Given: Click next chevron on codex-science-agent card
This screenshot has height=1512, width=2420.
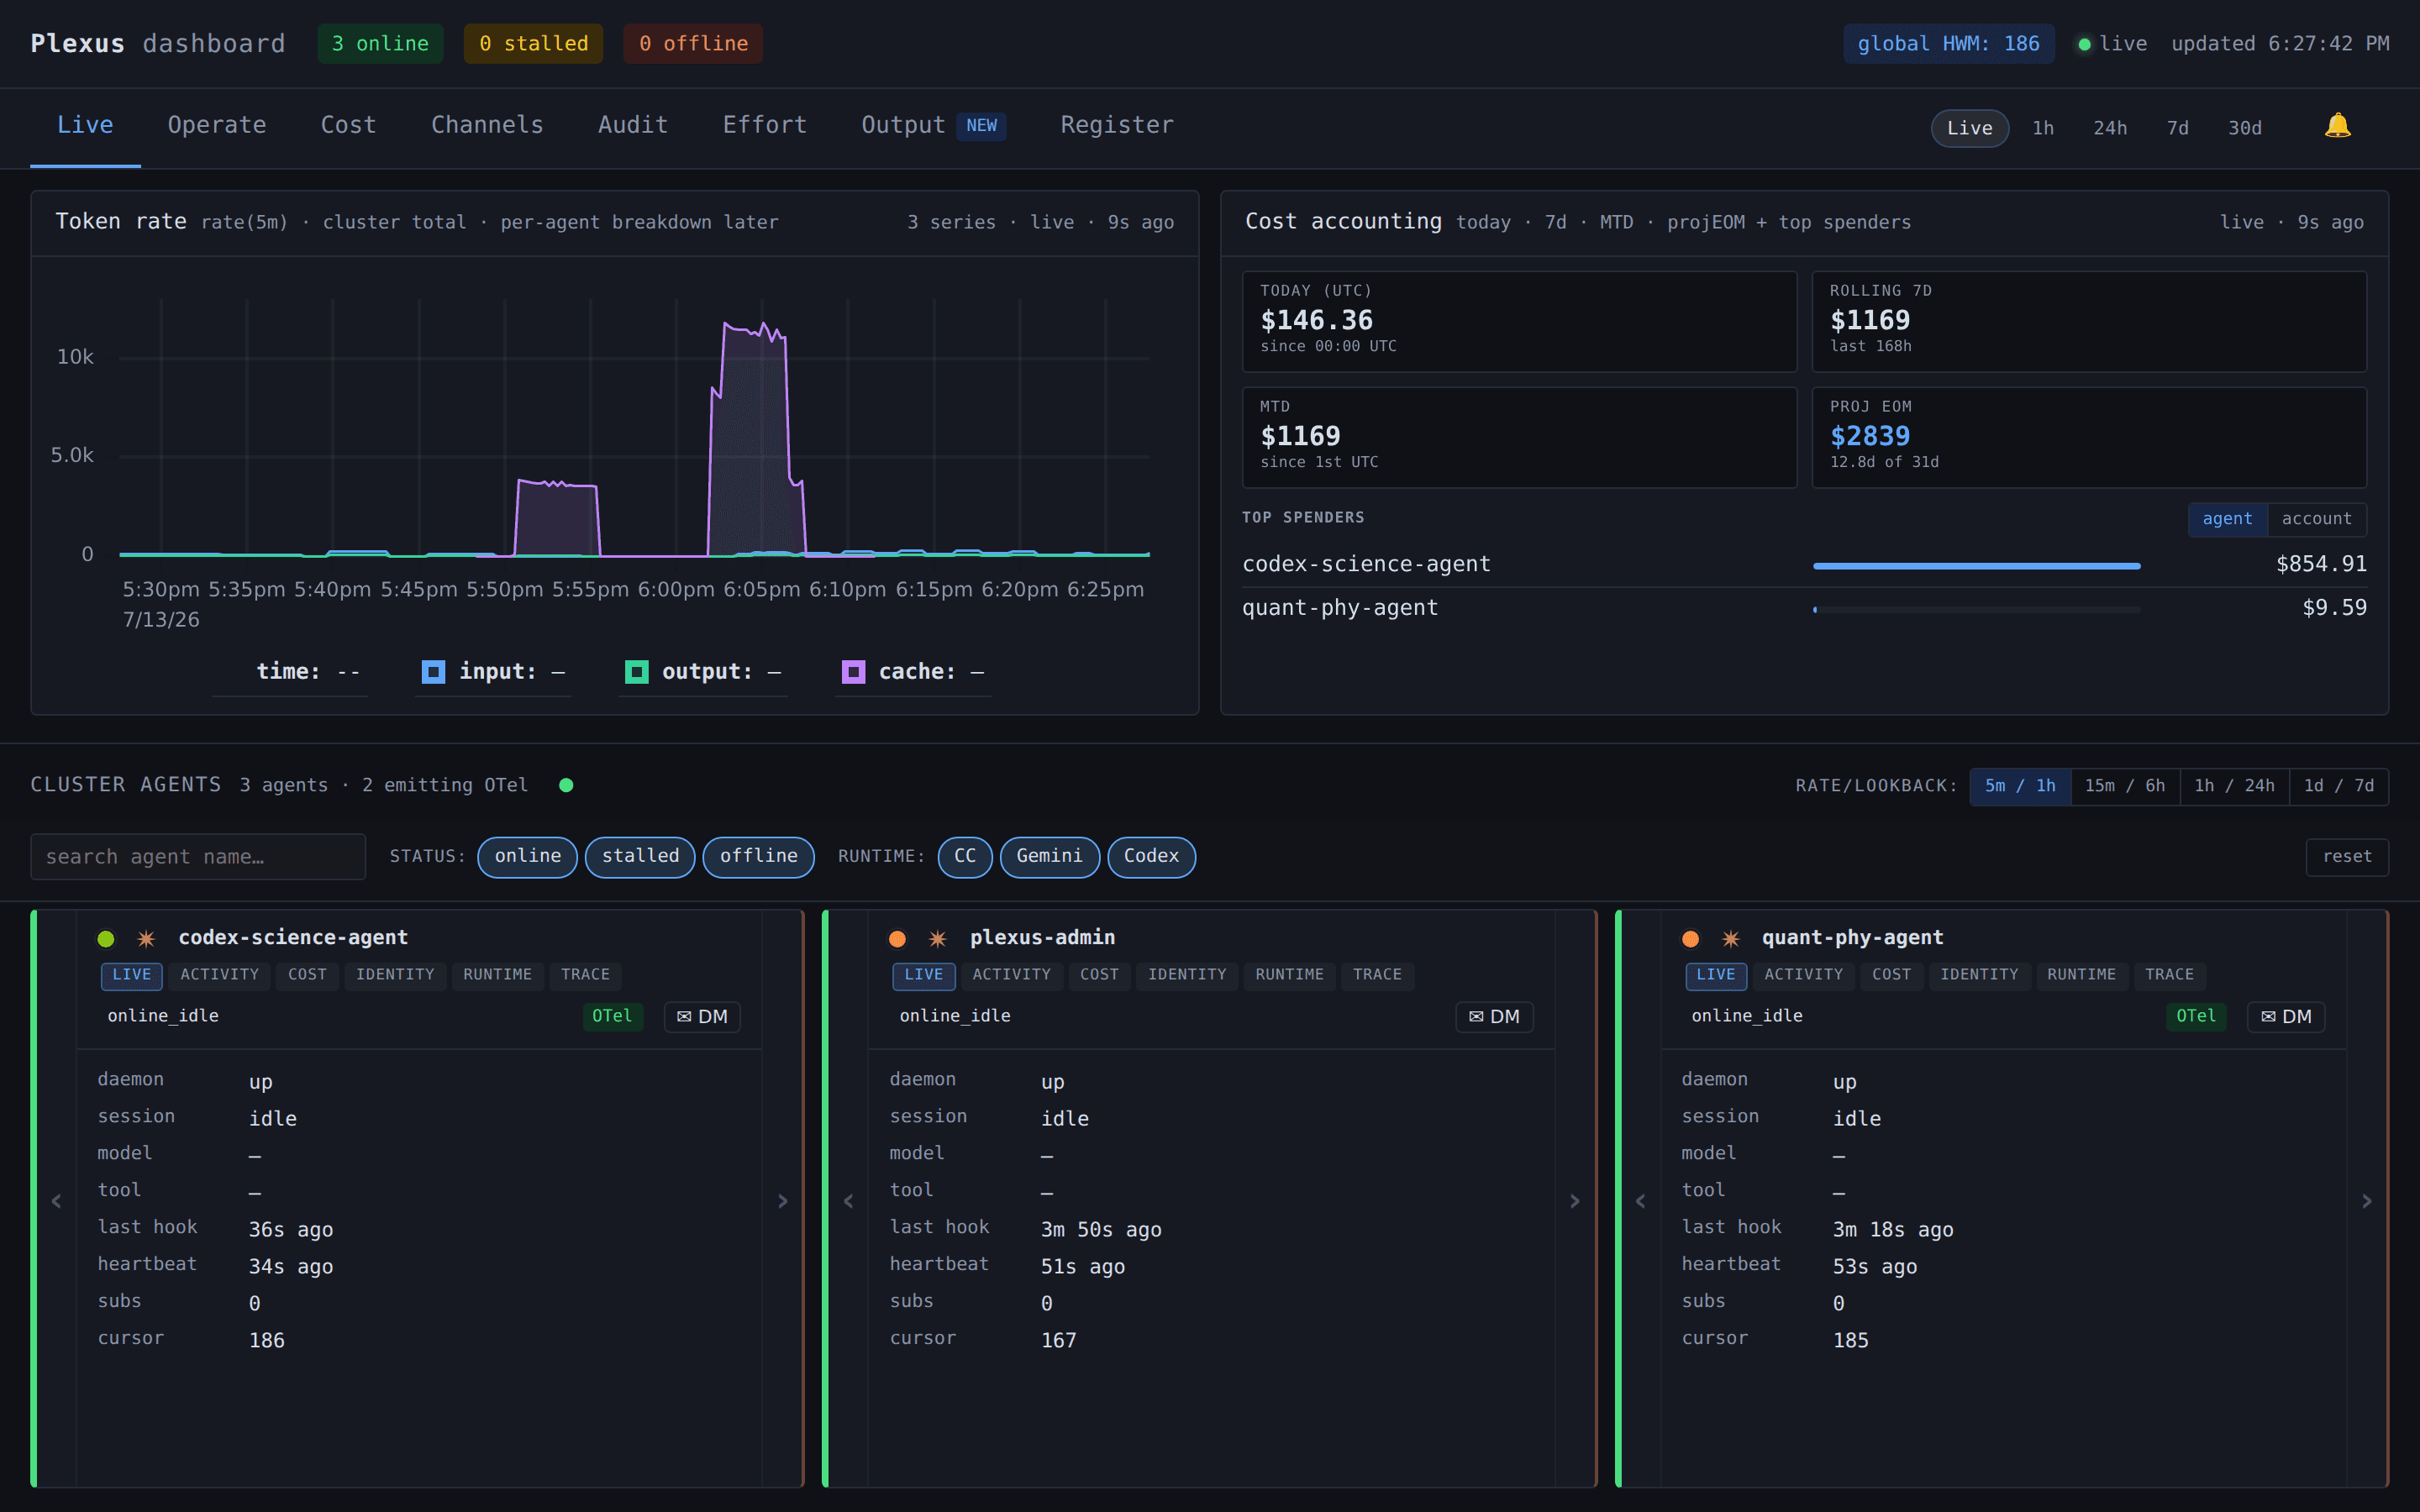Looking at the screenshot, I should tap(783, 1201).
